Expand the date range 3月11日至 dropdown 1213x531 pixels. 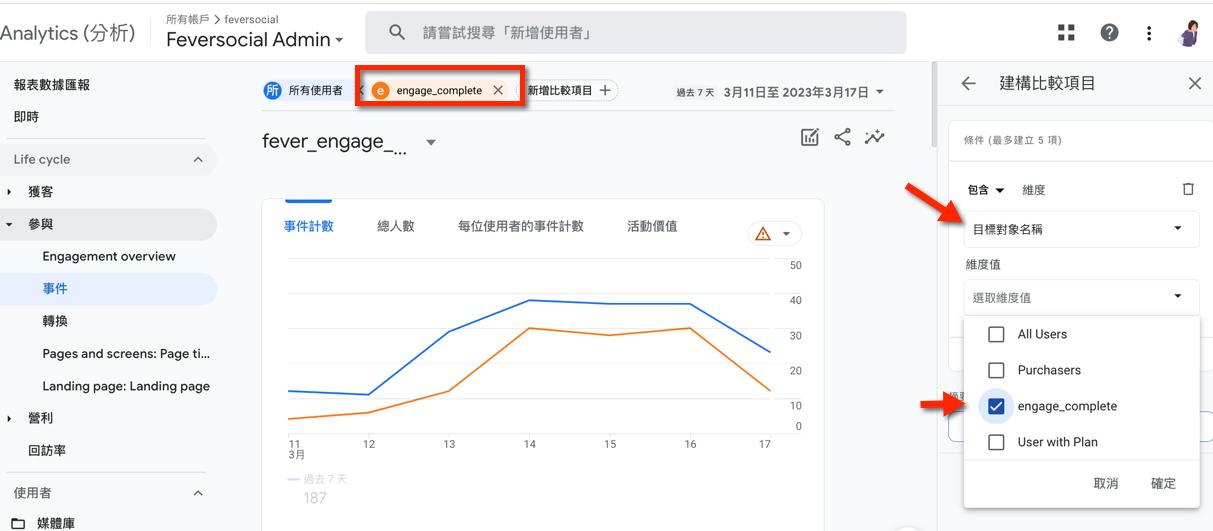click(x=804, y=92)
